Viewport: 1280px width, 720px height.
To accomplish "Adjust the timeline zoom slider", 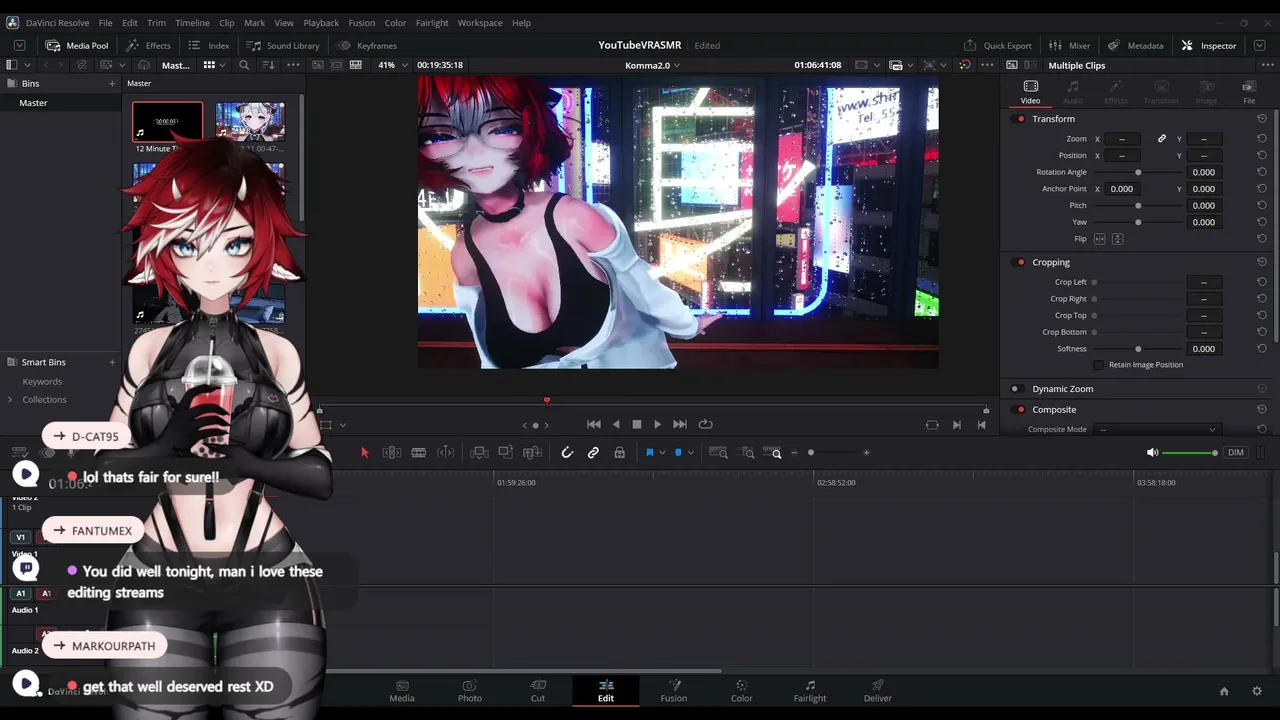I will (811, 453).
